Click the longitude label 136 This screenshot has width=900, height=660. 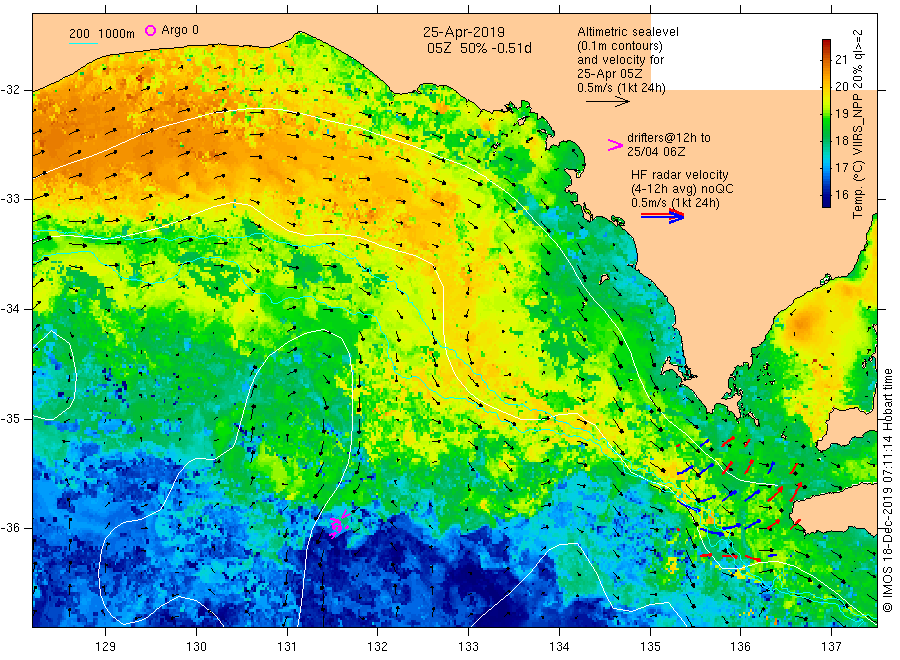click(x=740, y=647)
